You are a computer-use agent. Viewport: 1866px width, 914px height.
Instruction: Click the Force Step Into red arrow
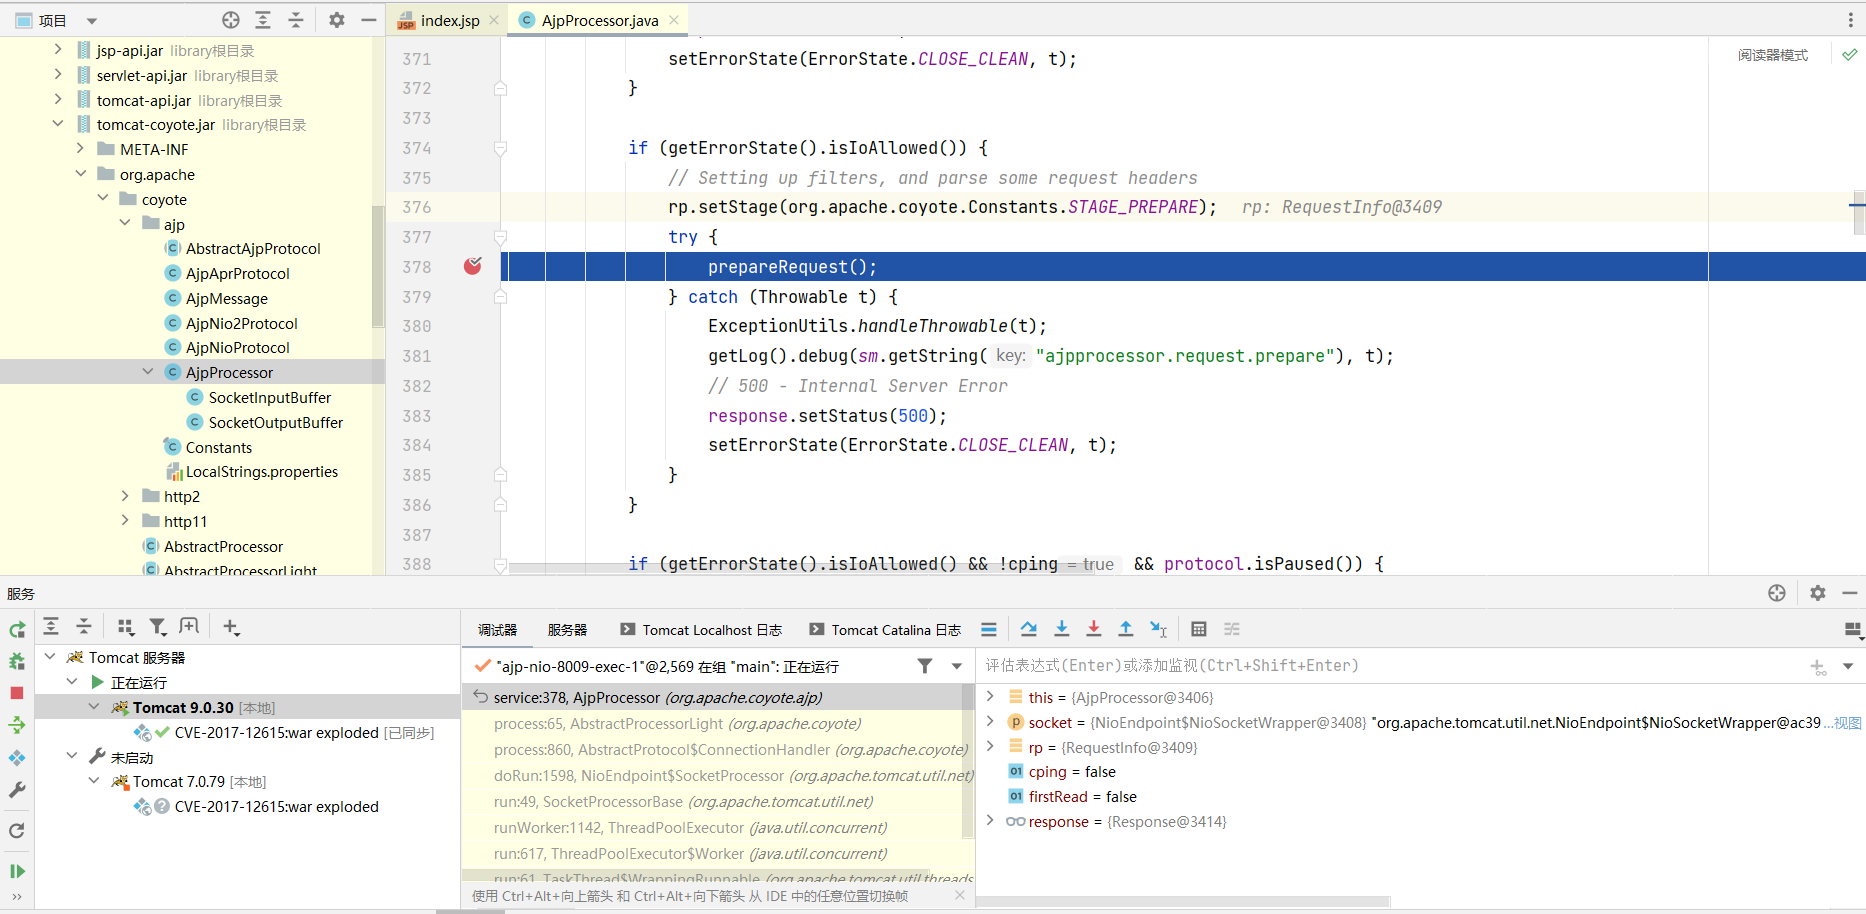pos(1094,629)
